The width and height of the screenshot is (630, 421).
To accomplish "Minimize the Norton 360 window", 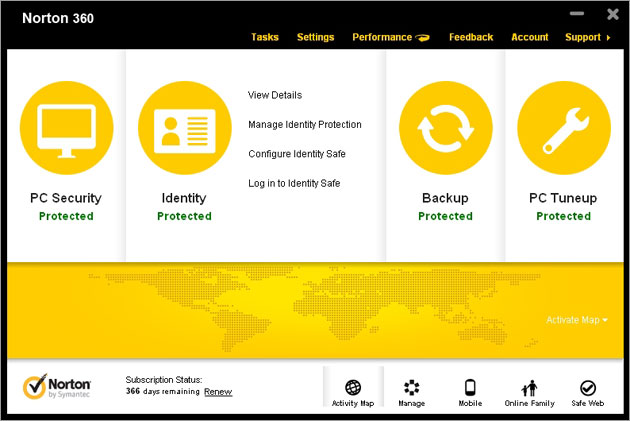I will point(577,14).
